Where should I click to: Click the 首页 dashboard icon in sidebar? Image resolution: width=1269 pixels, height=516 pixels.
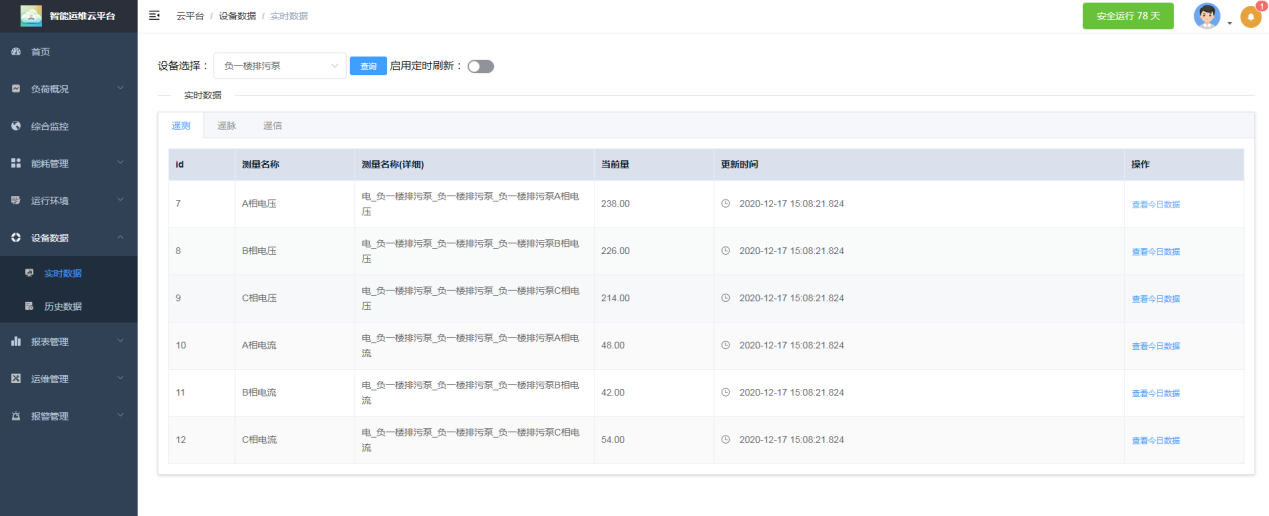click(x=16, y=51)
